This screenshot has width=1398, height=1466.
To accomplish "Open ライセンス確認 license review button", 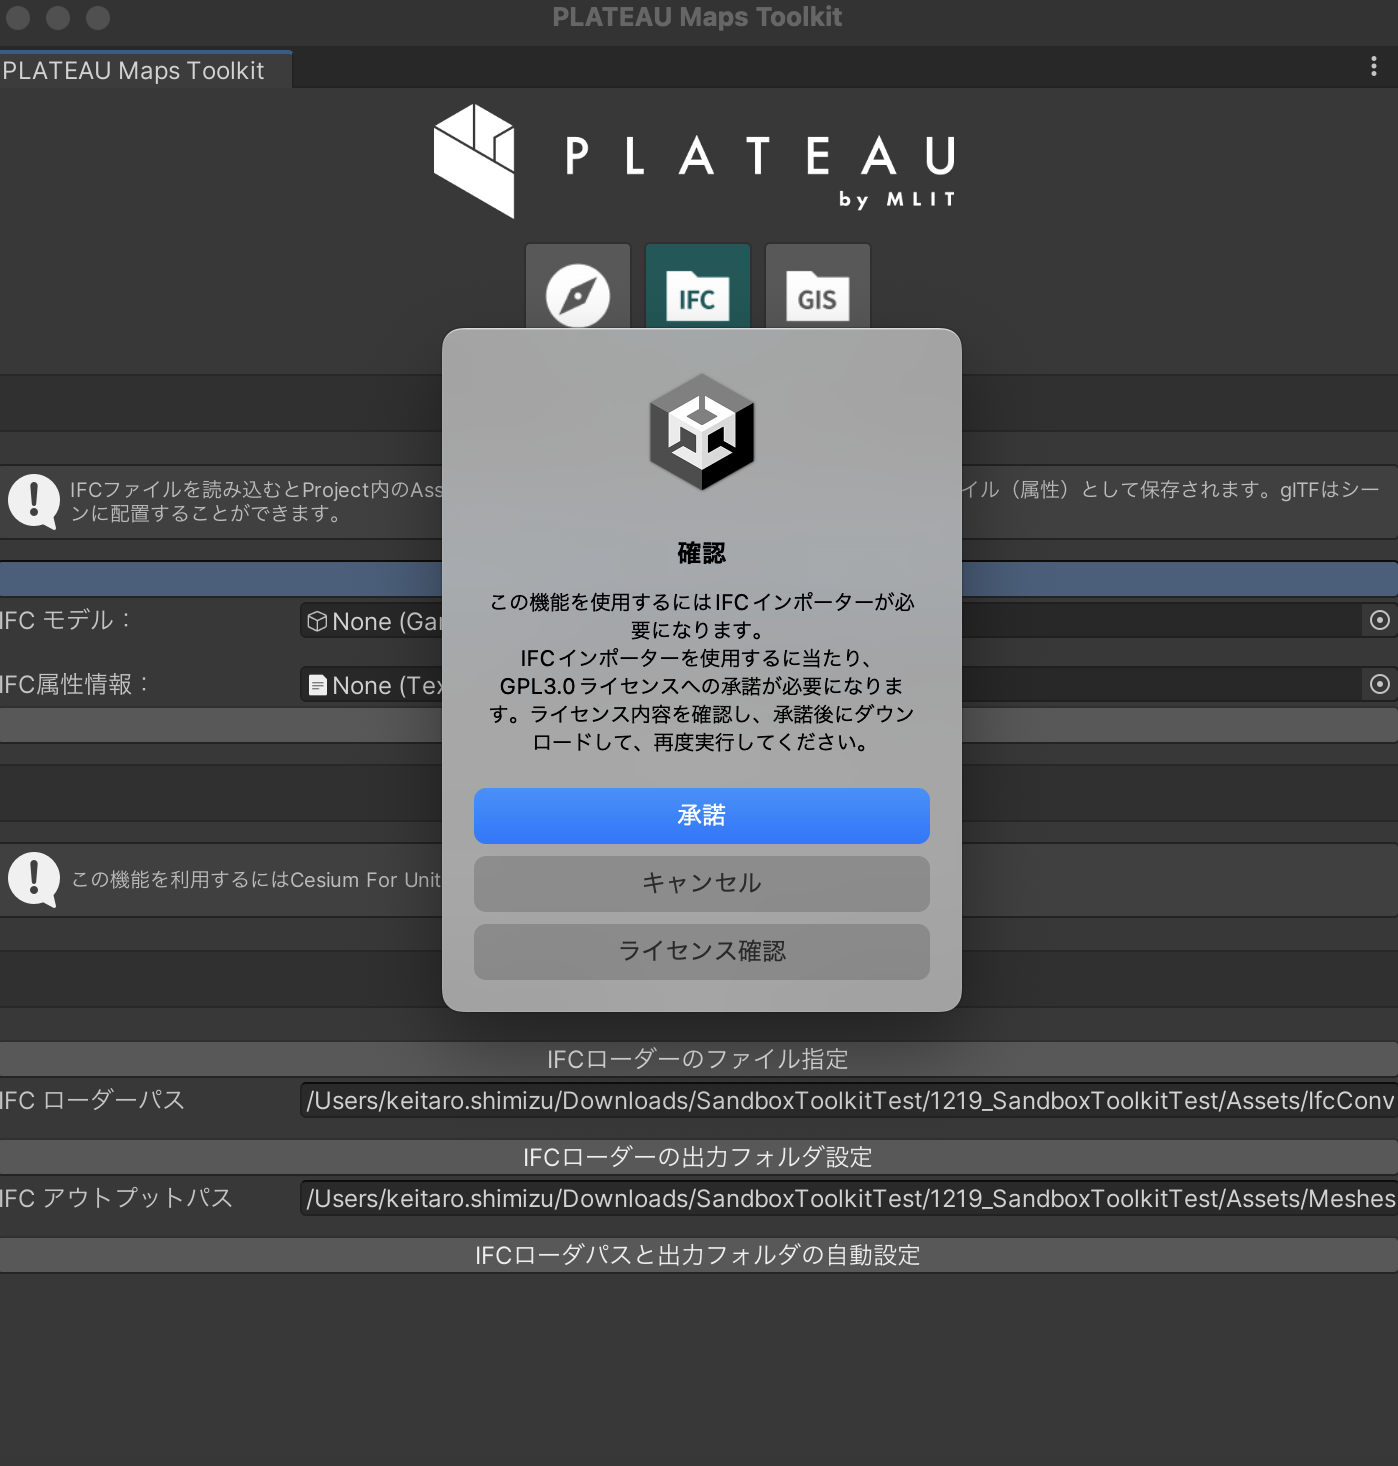I will point(702,952).
